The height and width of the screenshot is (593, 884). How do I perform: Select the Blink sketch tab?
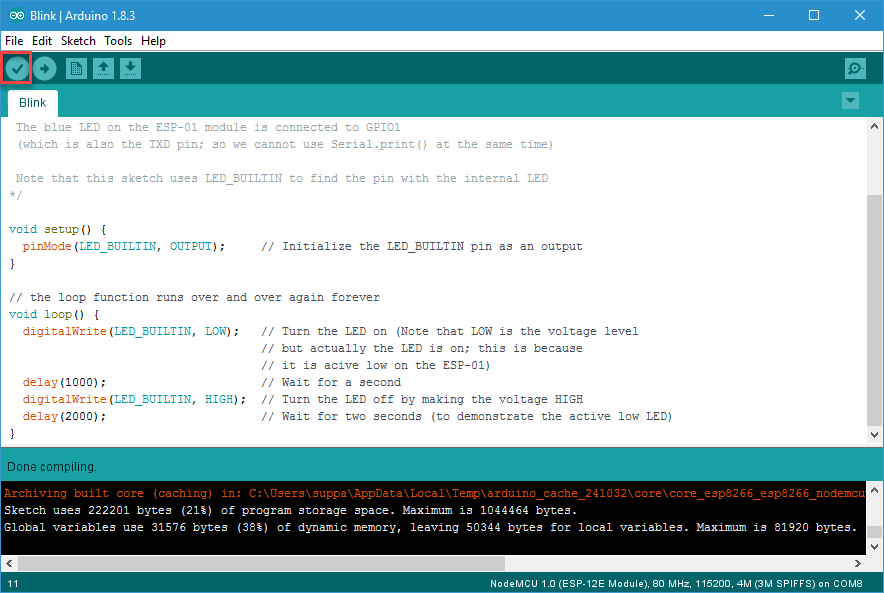tap(33, 103)
